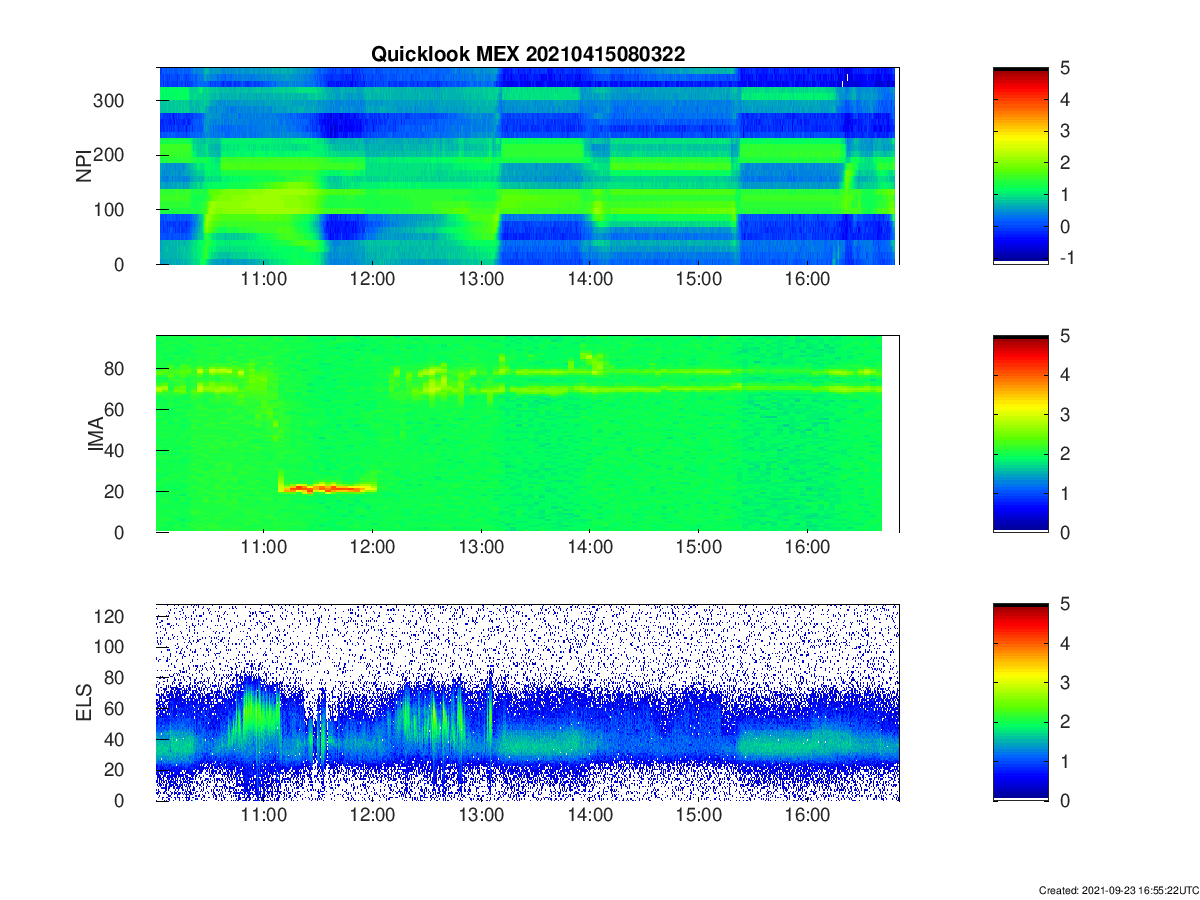
Task: Click '13:00' under the ELS panel
Action: (482, 817)
